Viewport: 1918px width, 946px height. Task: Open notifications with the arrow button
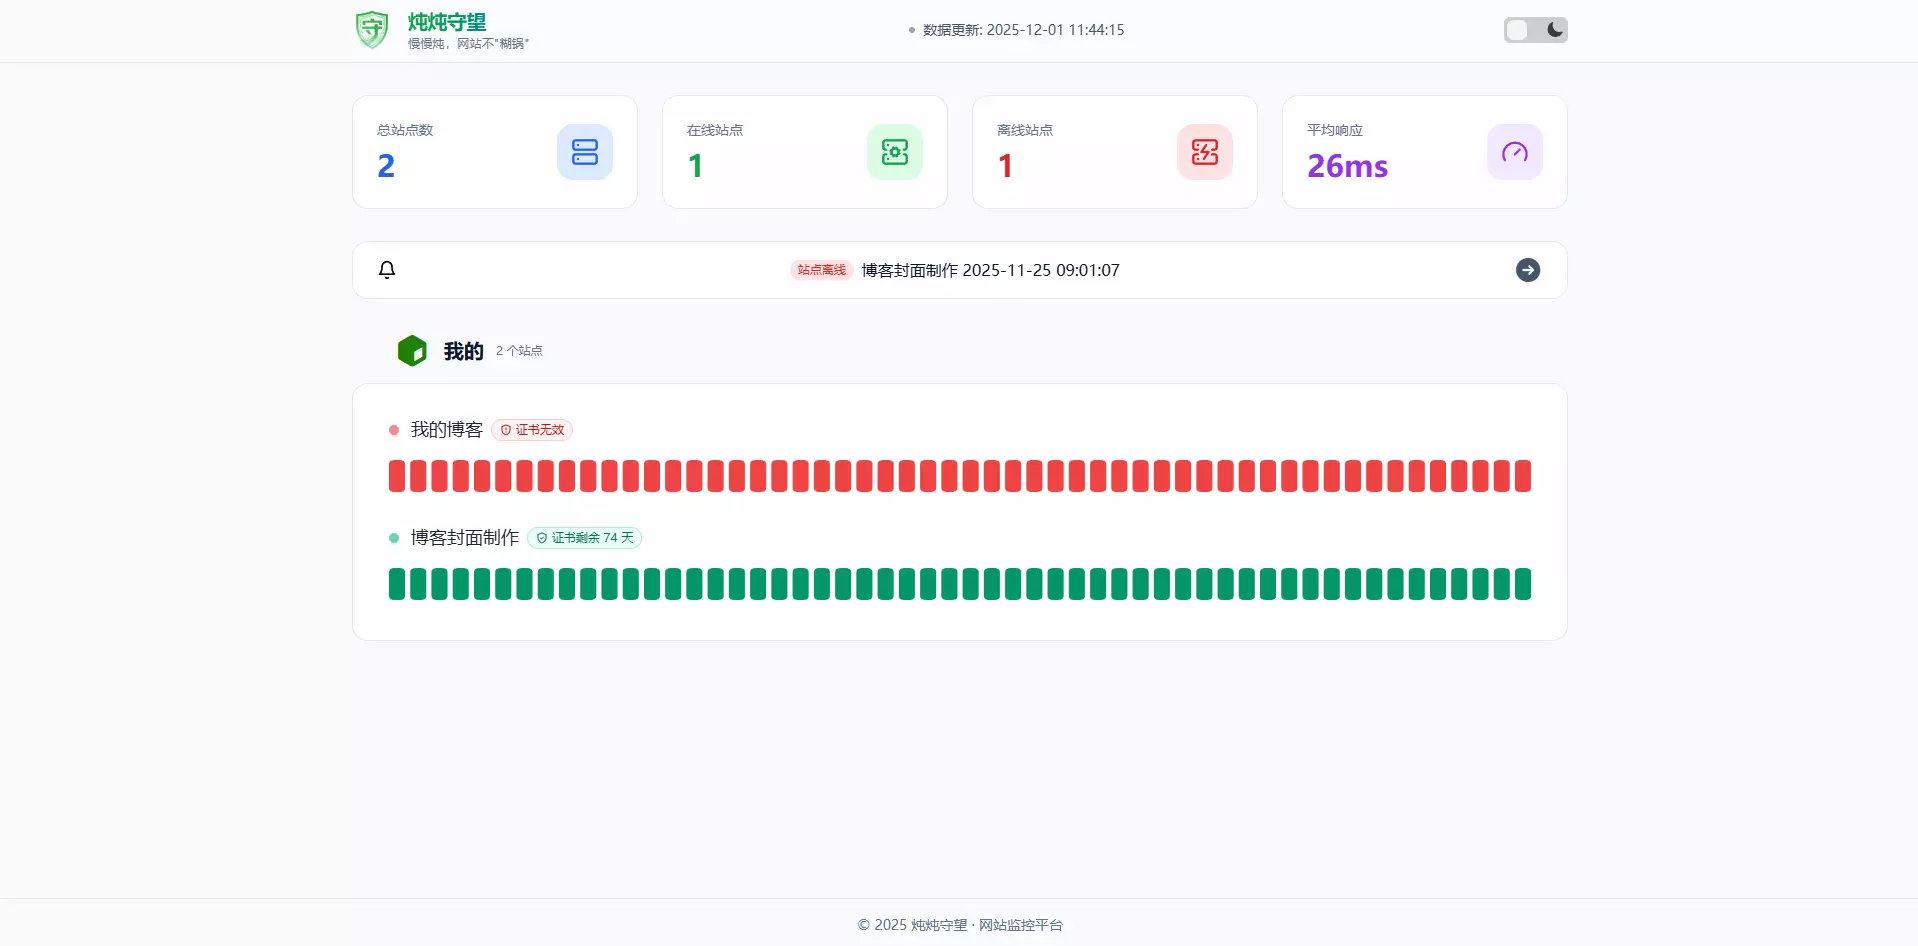pyautogui.click(x=1527, y=270)
